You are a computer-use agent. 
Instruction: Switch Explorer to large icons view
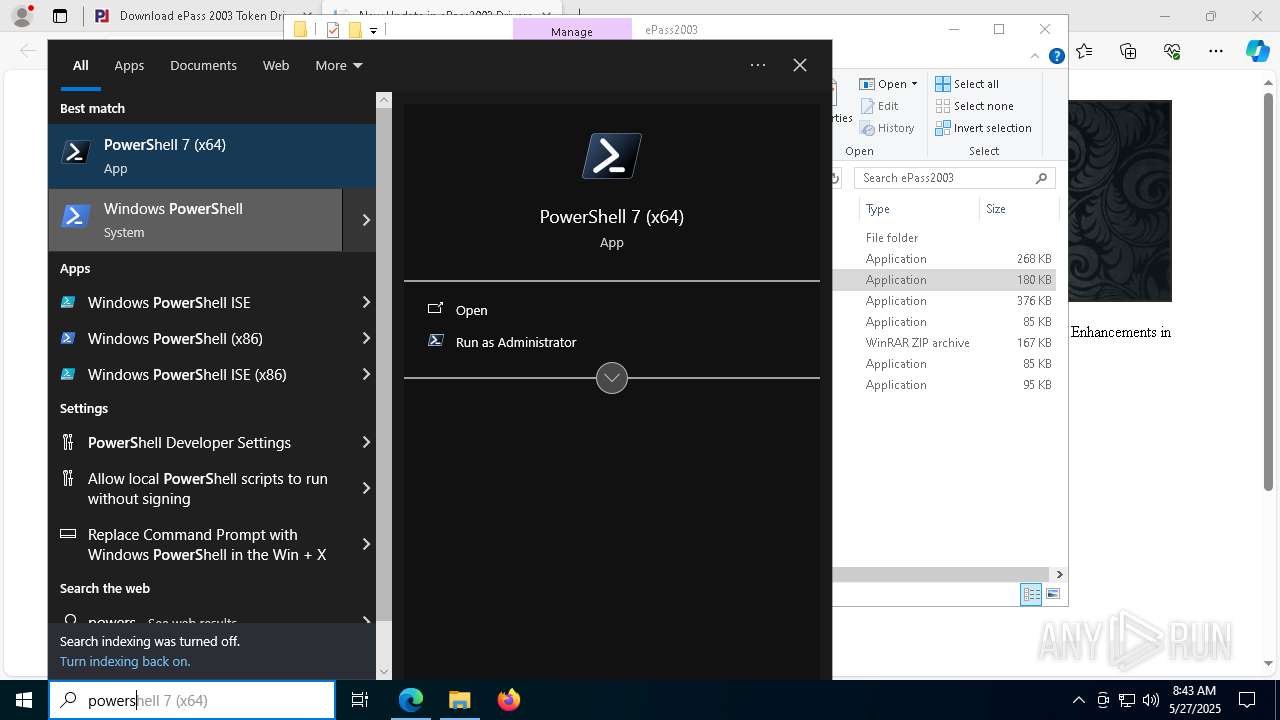tap(1052, 594)
